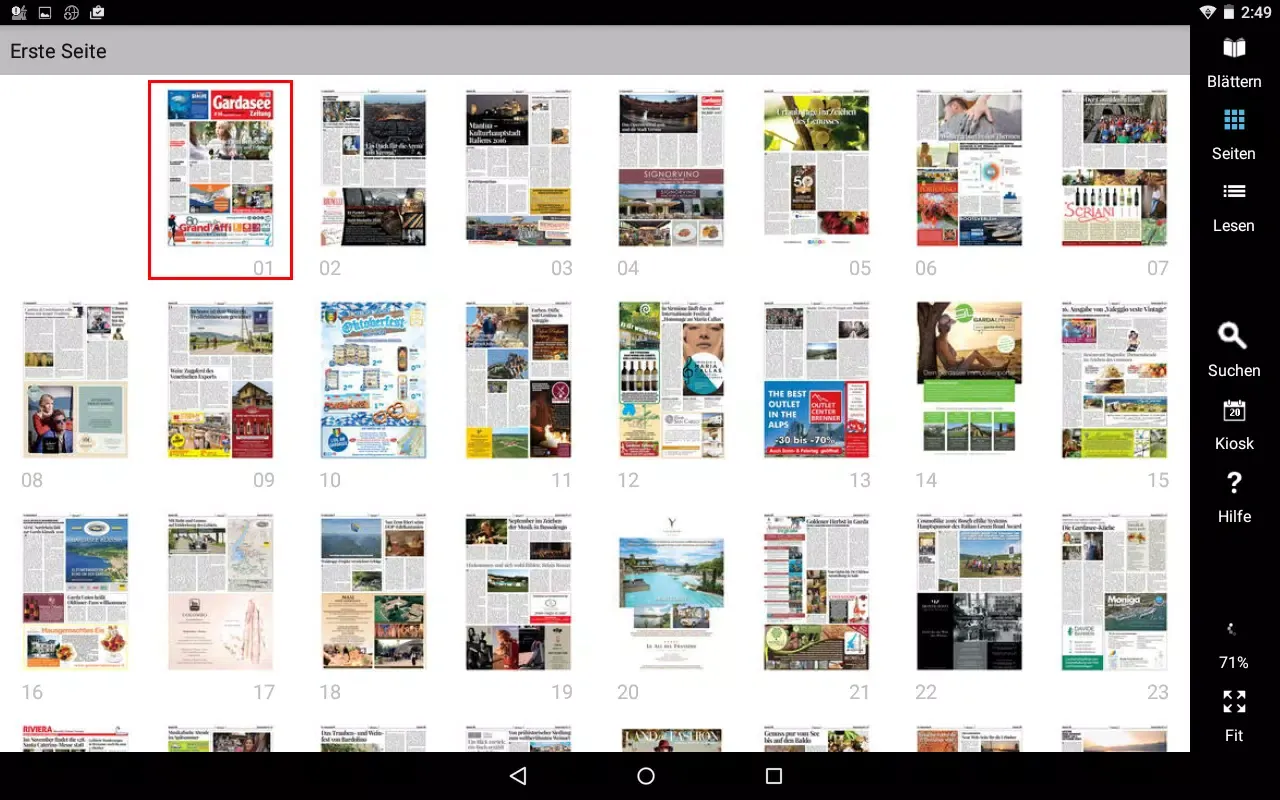This screenshot has height=800, width=1280.
Task: Open page 21 thumbnail
Action: point(817,593)
